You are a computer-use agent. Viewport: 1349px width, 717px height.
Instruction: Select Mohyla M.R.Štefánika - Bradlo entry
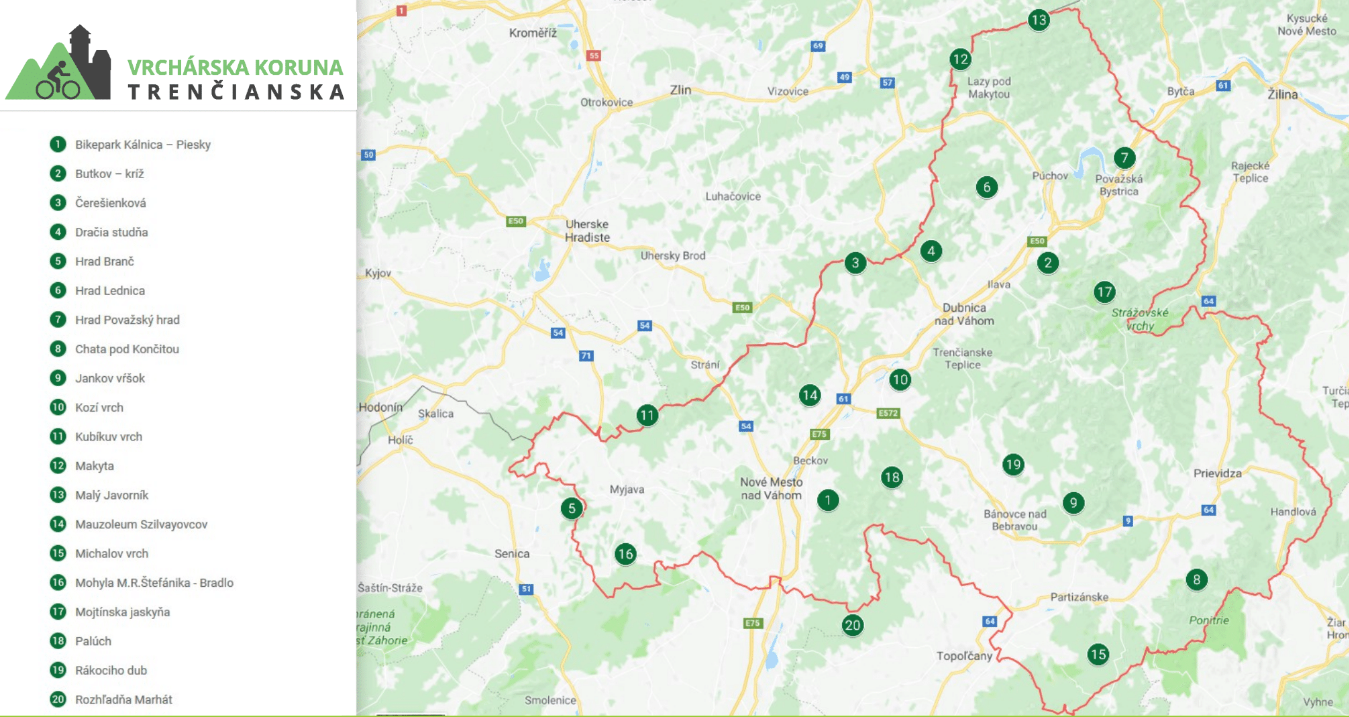[x=154, y=583]
